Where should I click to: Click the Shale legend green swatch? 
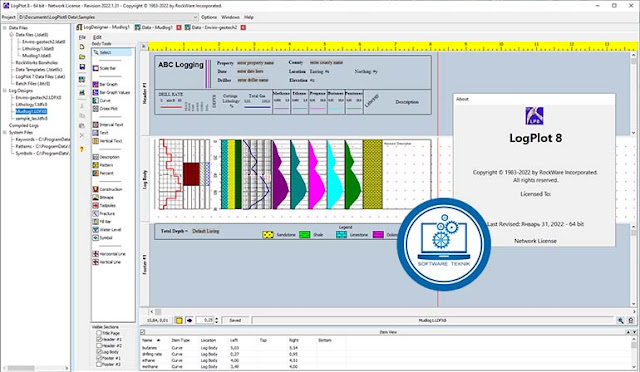(304, 235)
